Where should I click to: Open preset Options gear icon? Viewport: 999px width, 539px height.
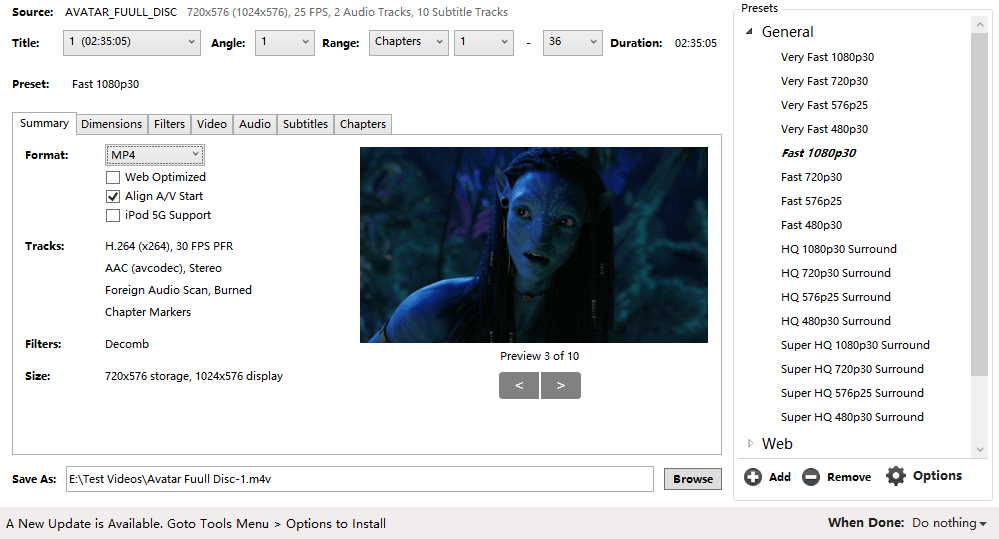pos(895,476)
